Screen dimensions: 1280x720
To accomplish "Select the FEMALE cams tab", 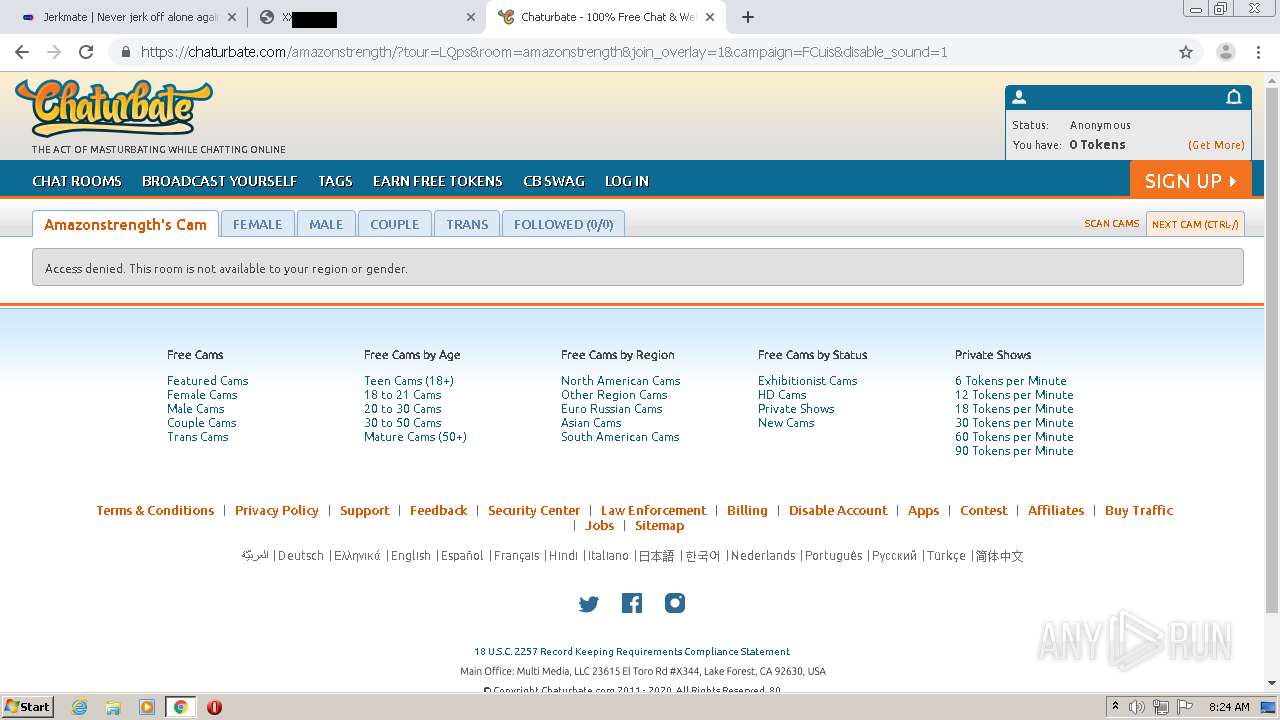I will tap(258, 224).
